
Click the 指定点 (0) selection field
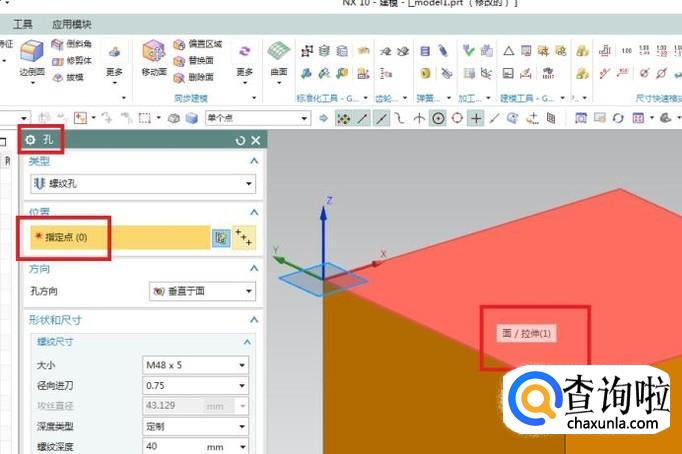[x=115, y=237]
